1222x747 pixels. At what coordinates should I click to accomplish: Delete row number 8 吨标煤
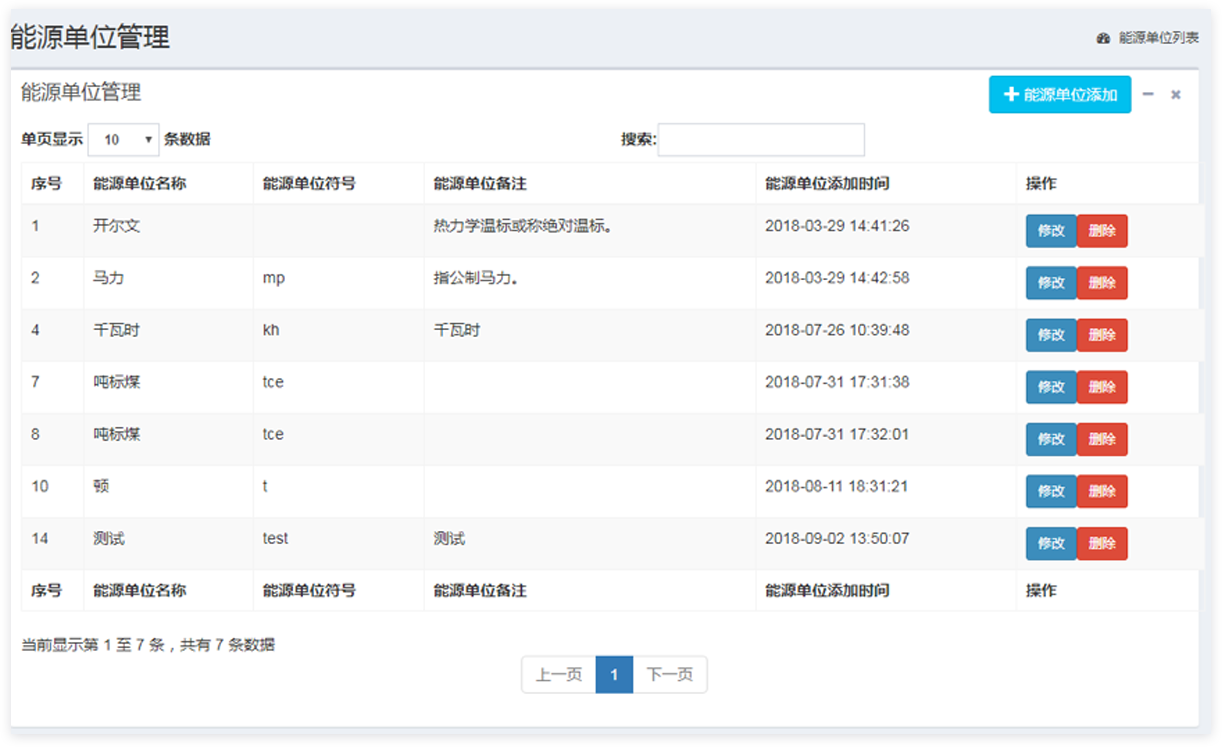click(x=1102, y=439)
